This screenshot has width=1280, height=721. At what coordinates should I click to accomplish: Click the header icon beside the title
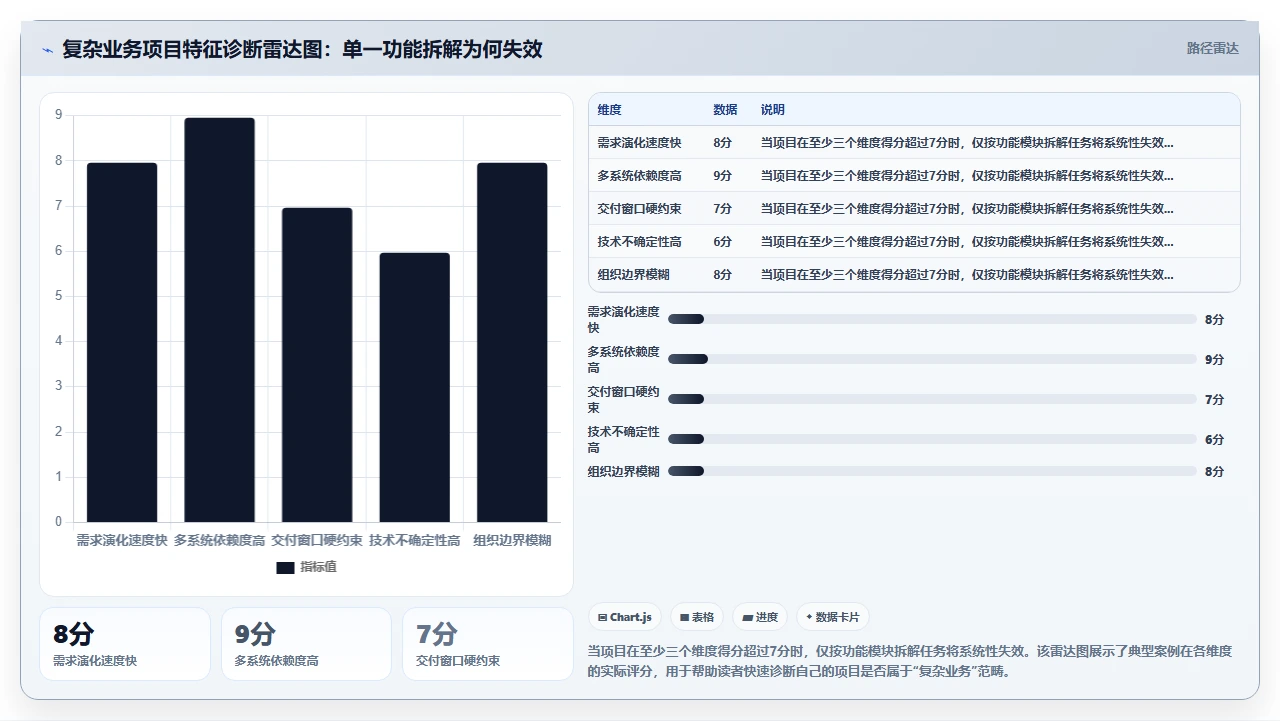coord(48,49)
